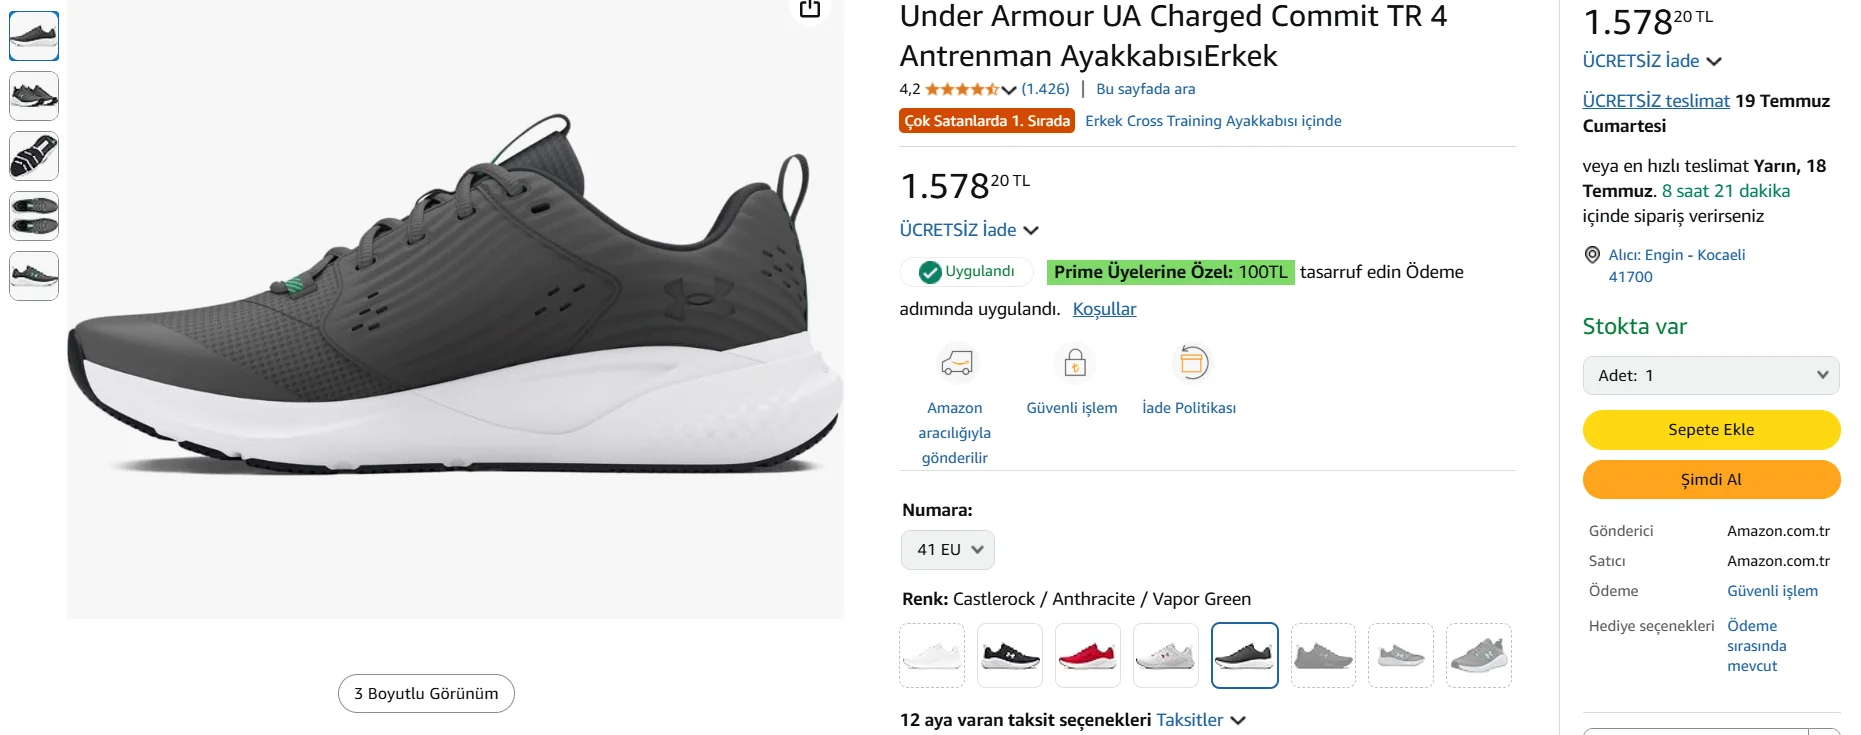Click the Güvenli işlem padlock icon
The width and height of the screenshot is (1861, 735).
tap(1074, 363)
